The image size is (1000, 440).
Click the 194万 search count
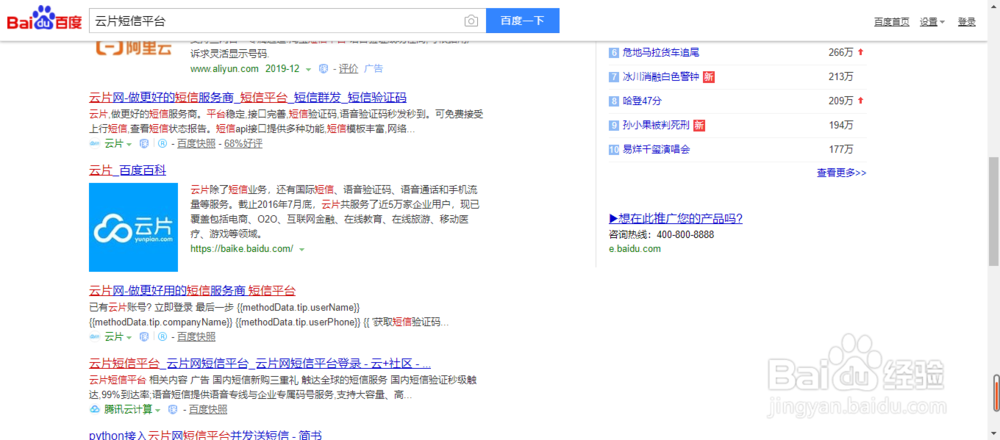click(841, 126)
